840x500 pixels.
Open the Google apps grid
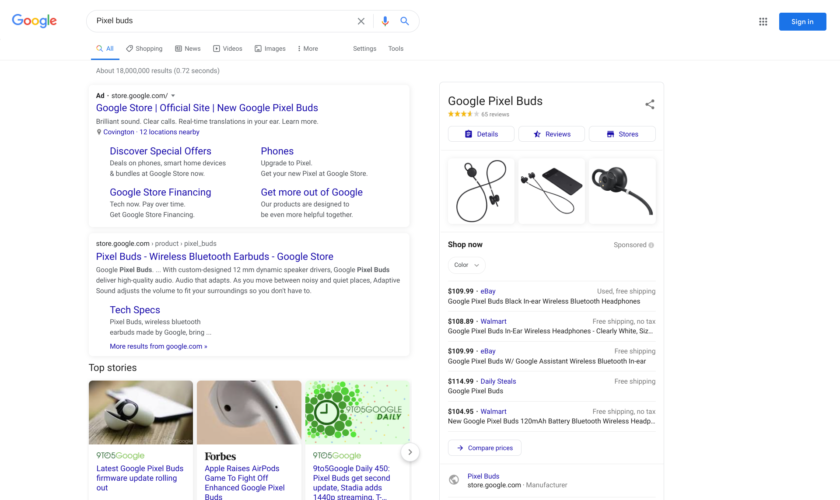(x=763, y=21)
